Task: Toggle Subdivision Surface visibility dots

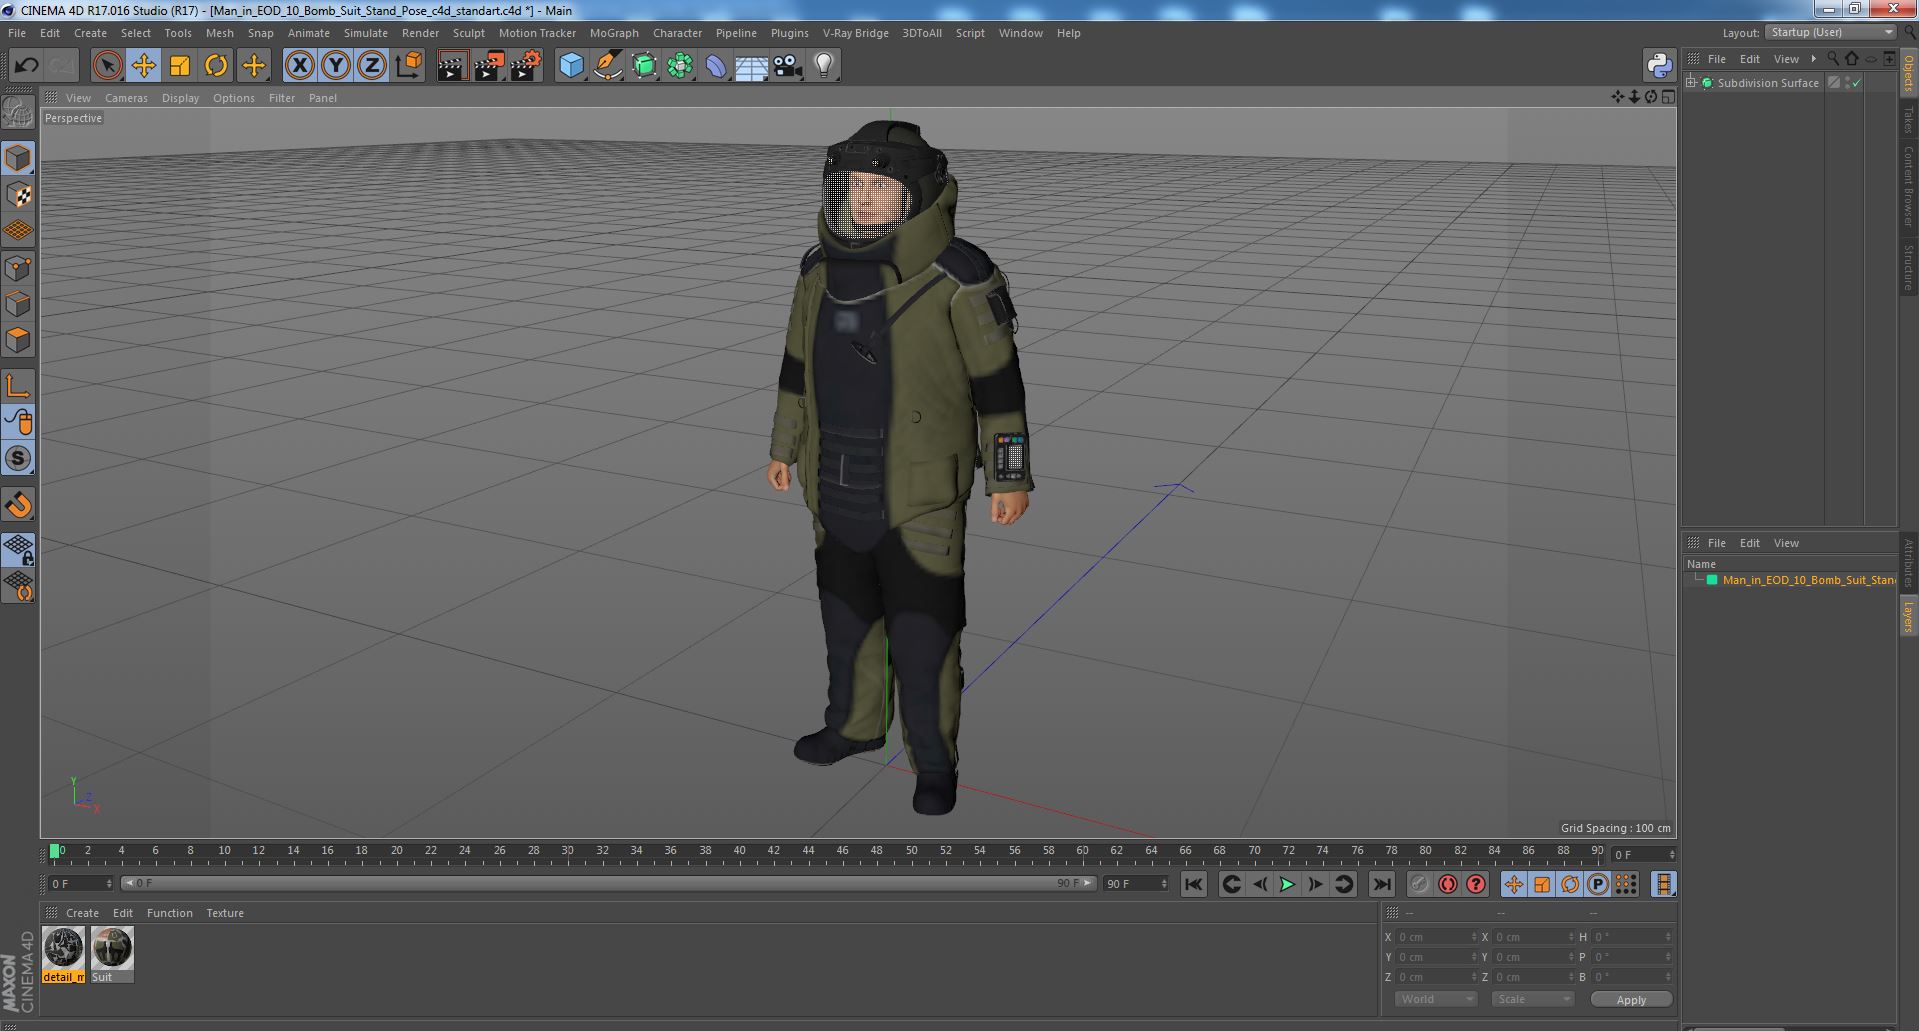Action: point(1847,83)
